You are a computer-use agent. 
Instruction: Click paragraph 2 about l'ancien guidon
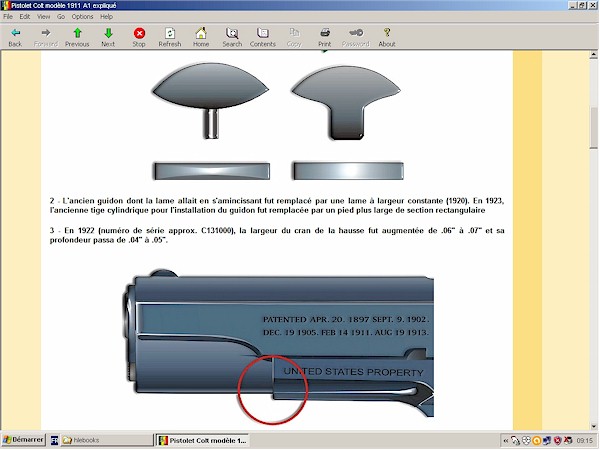tap(277, 205)
